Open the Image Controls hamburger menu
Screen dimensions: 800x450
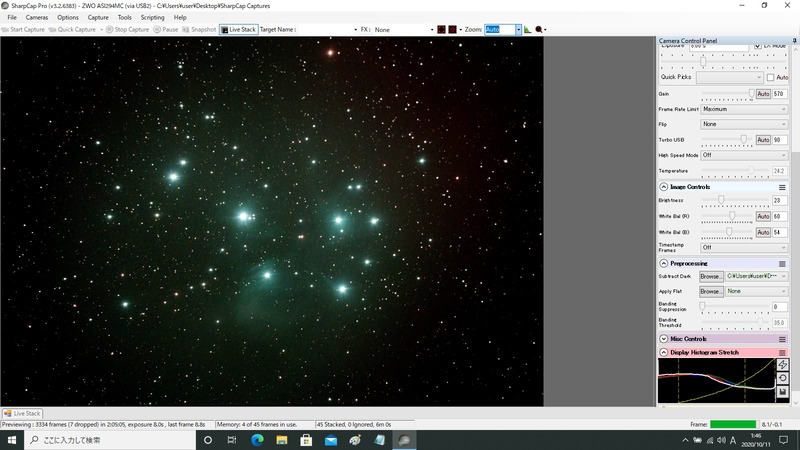[x=782, y=187]
